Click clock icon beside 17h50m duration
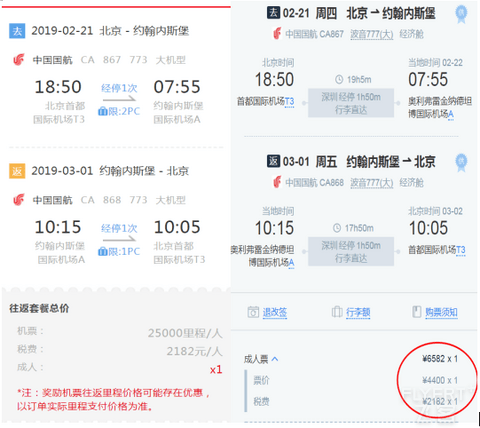 pyautogui.click(x=337, y=228)
